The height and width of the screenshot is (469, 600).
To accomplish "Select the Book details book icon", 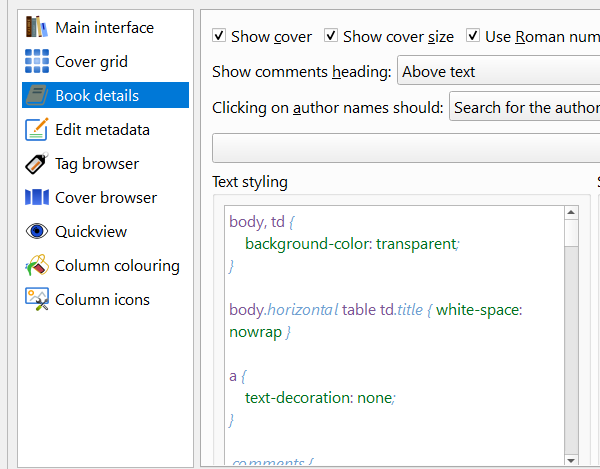I will coord(37,95).
